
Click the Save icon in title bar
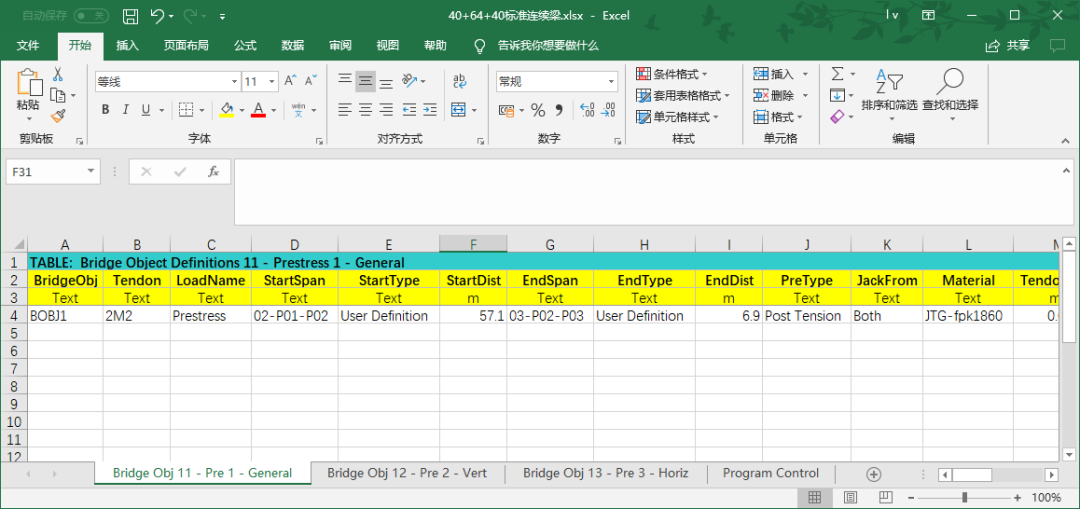(x=130, y=15)
